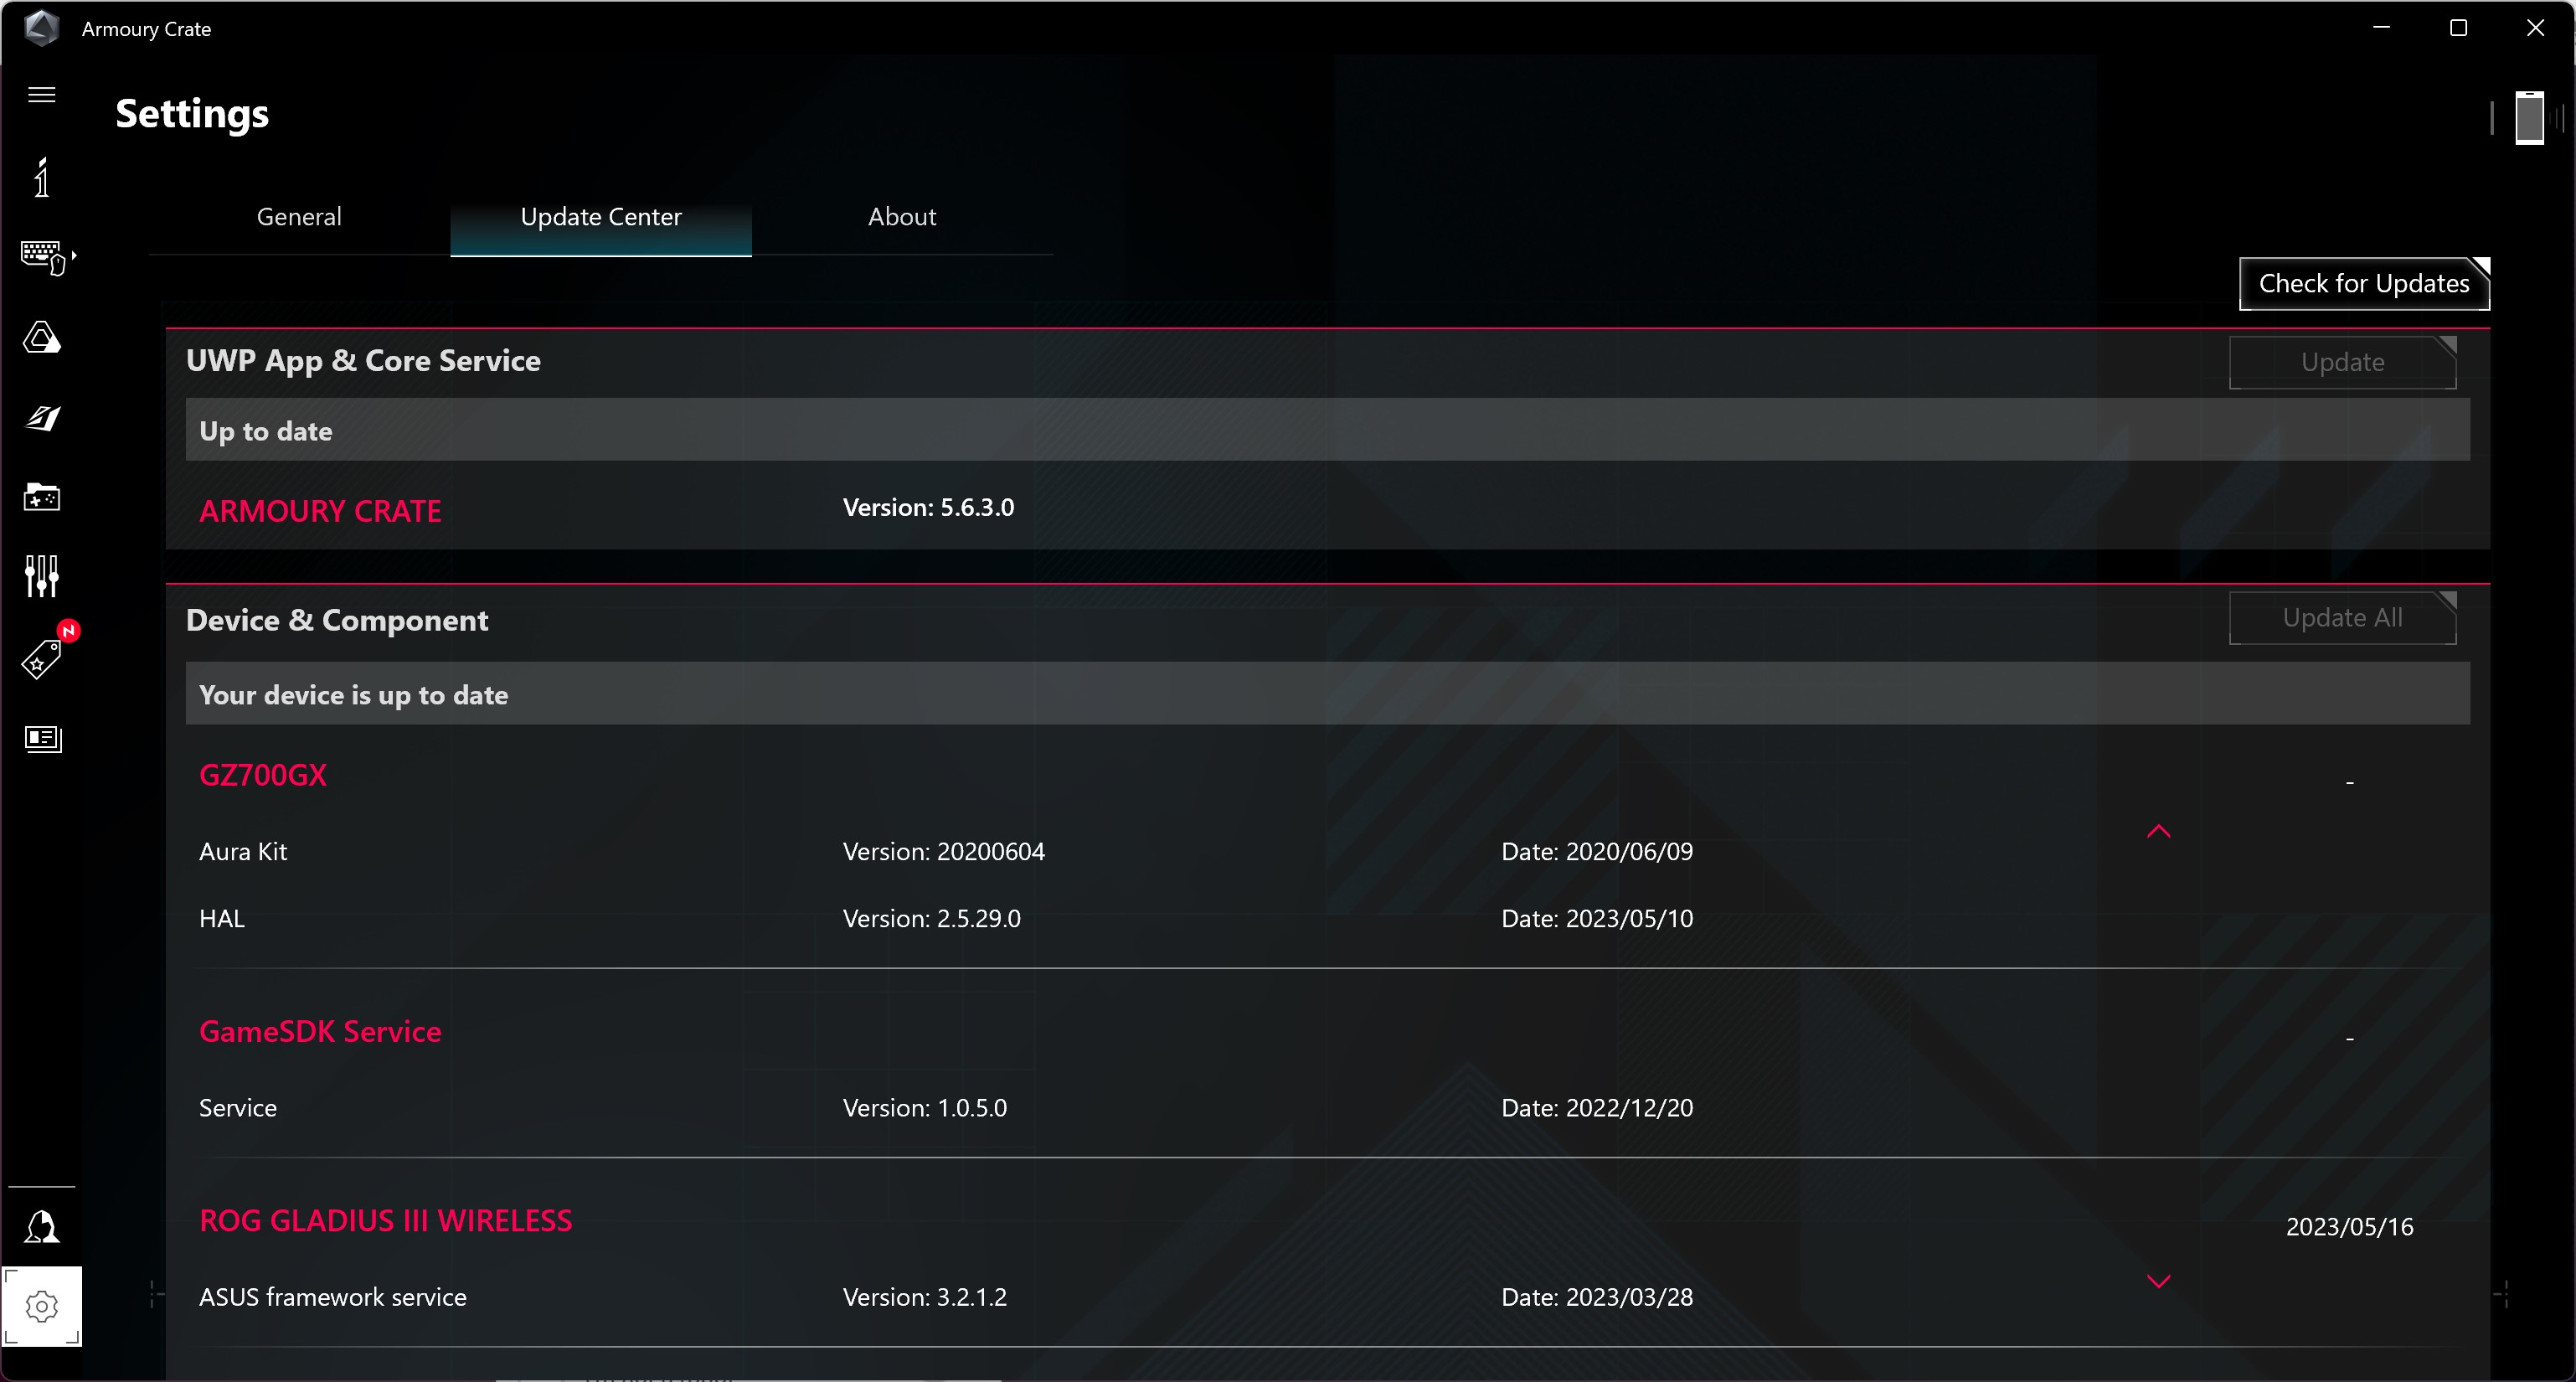Collapse the GZ700GX component list

click(x=2159, y=831)
